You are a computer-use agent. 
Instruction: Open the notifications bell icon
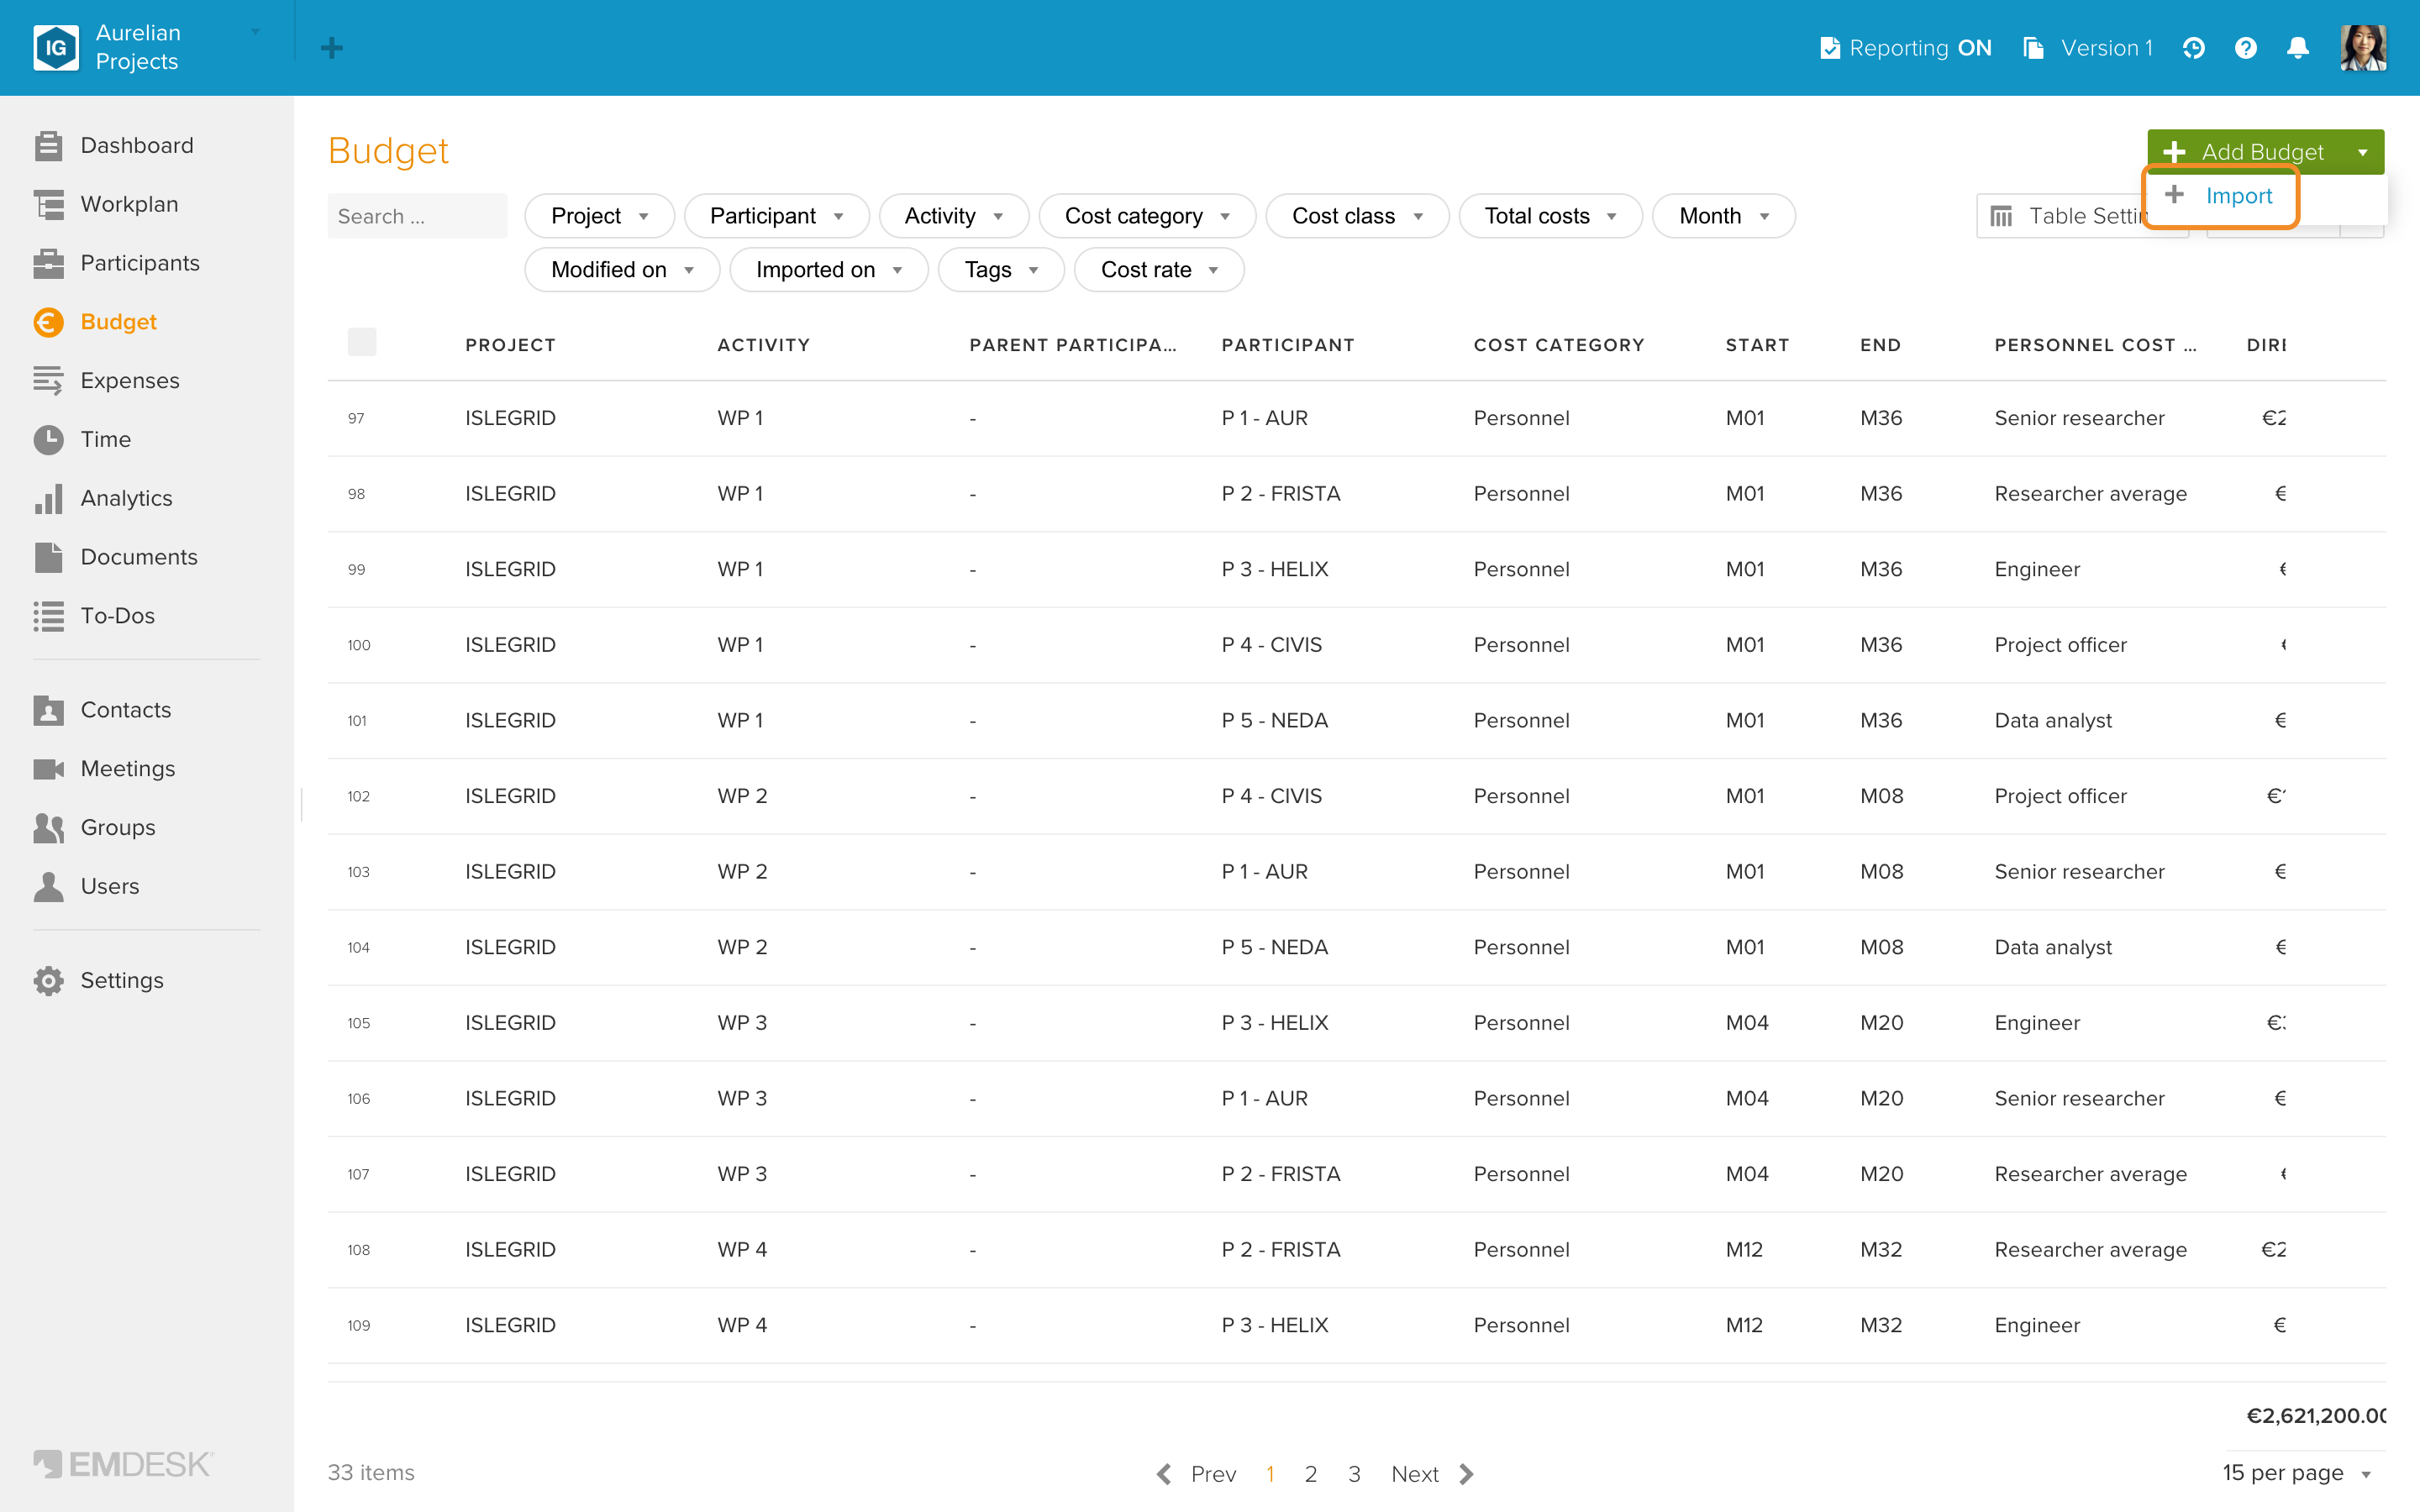[2297, 48]
